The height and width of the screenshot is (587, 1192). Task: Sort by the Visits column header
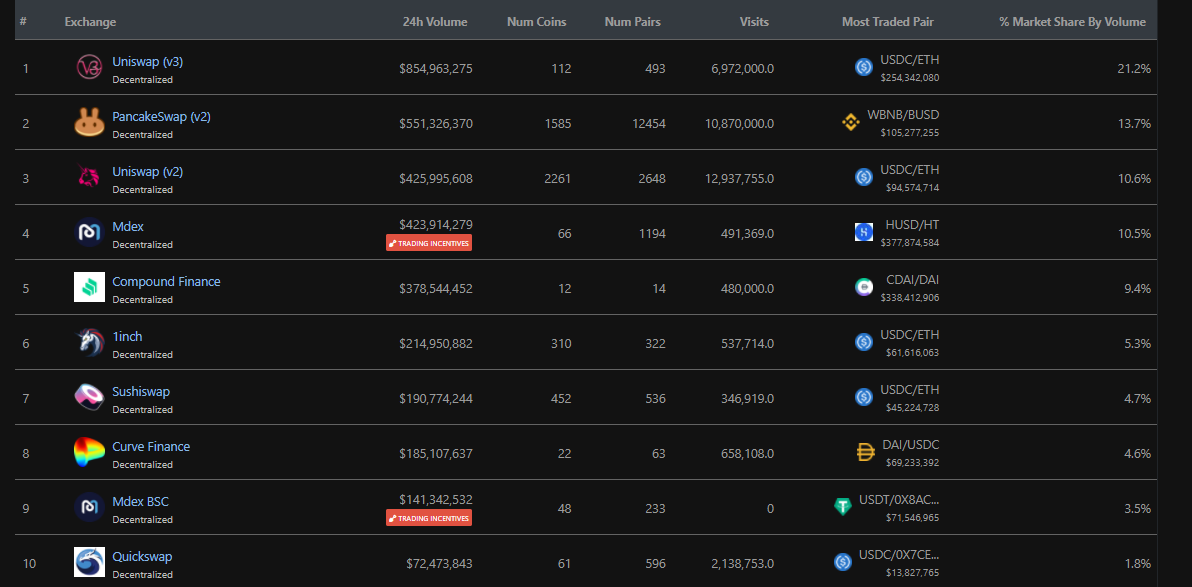click(754, 22)
